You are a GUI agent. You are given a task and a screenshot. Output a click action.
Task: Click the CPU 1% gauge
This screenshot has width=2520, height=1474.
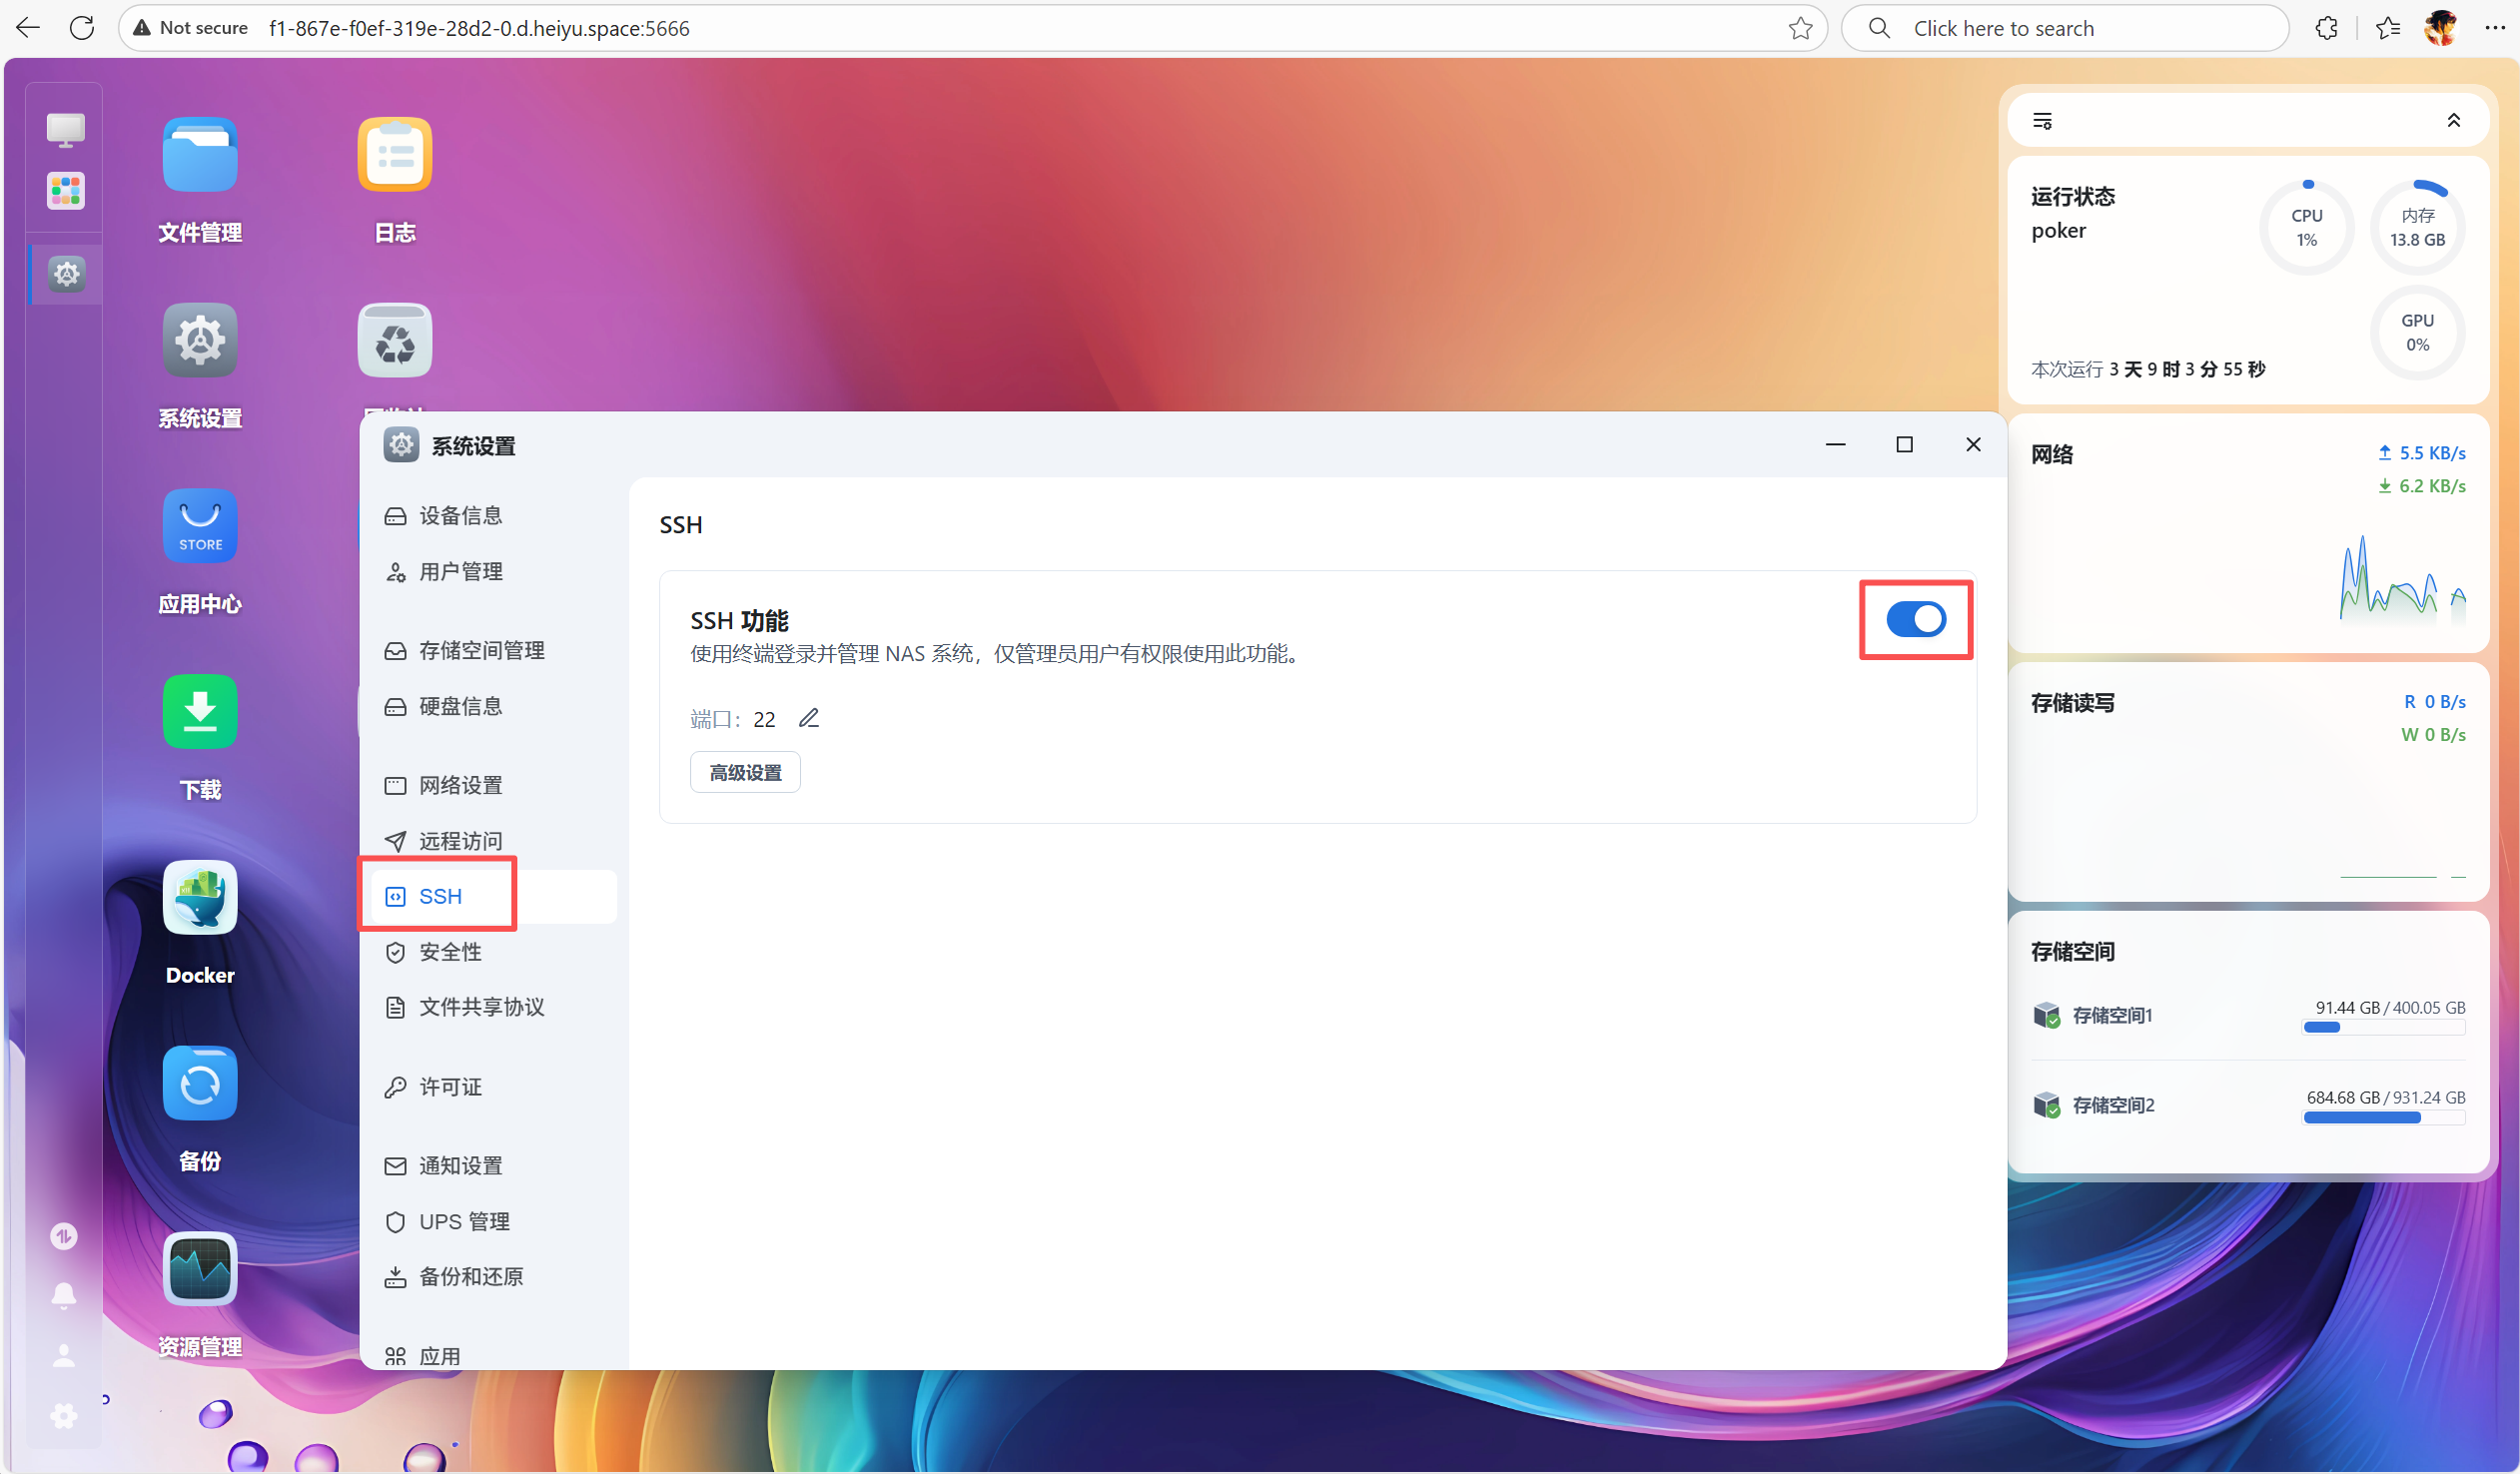2307,228
